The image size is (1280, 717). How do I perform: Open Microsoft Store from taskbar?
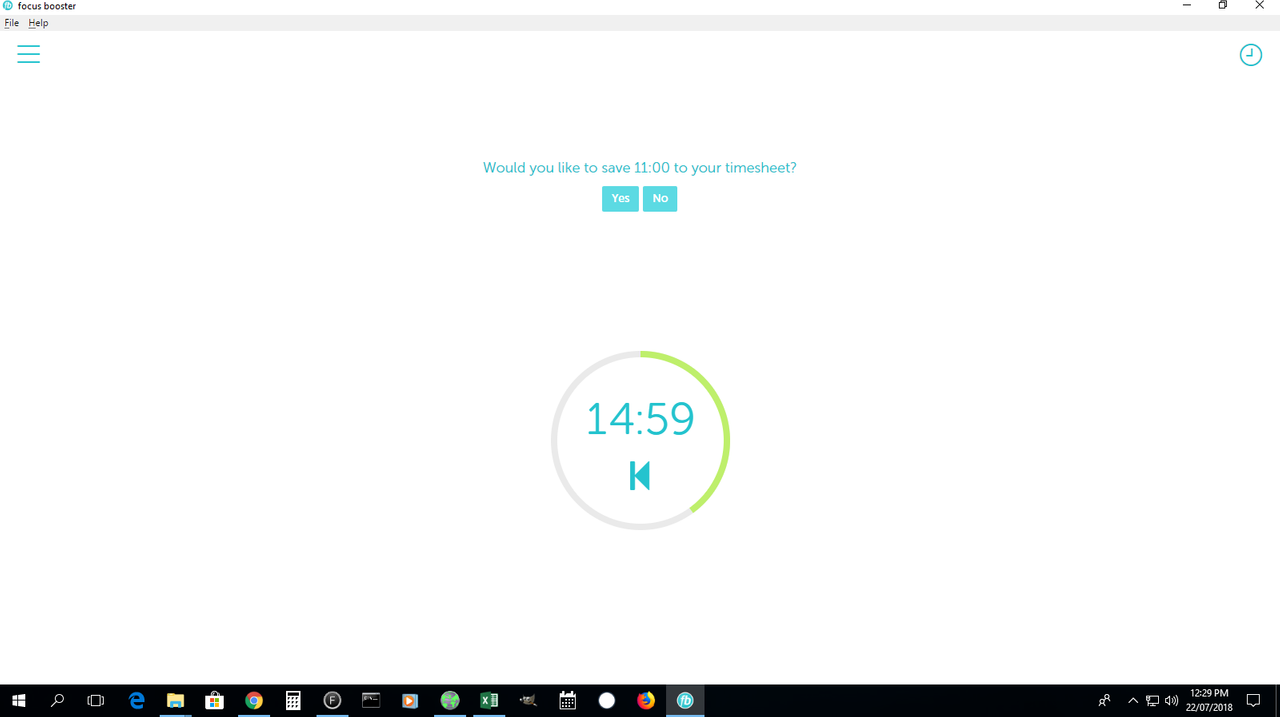pos(214,701)
